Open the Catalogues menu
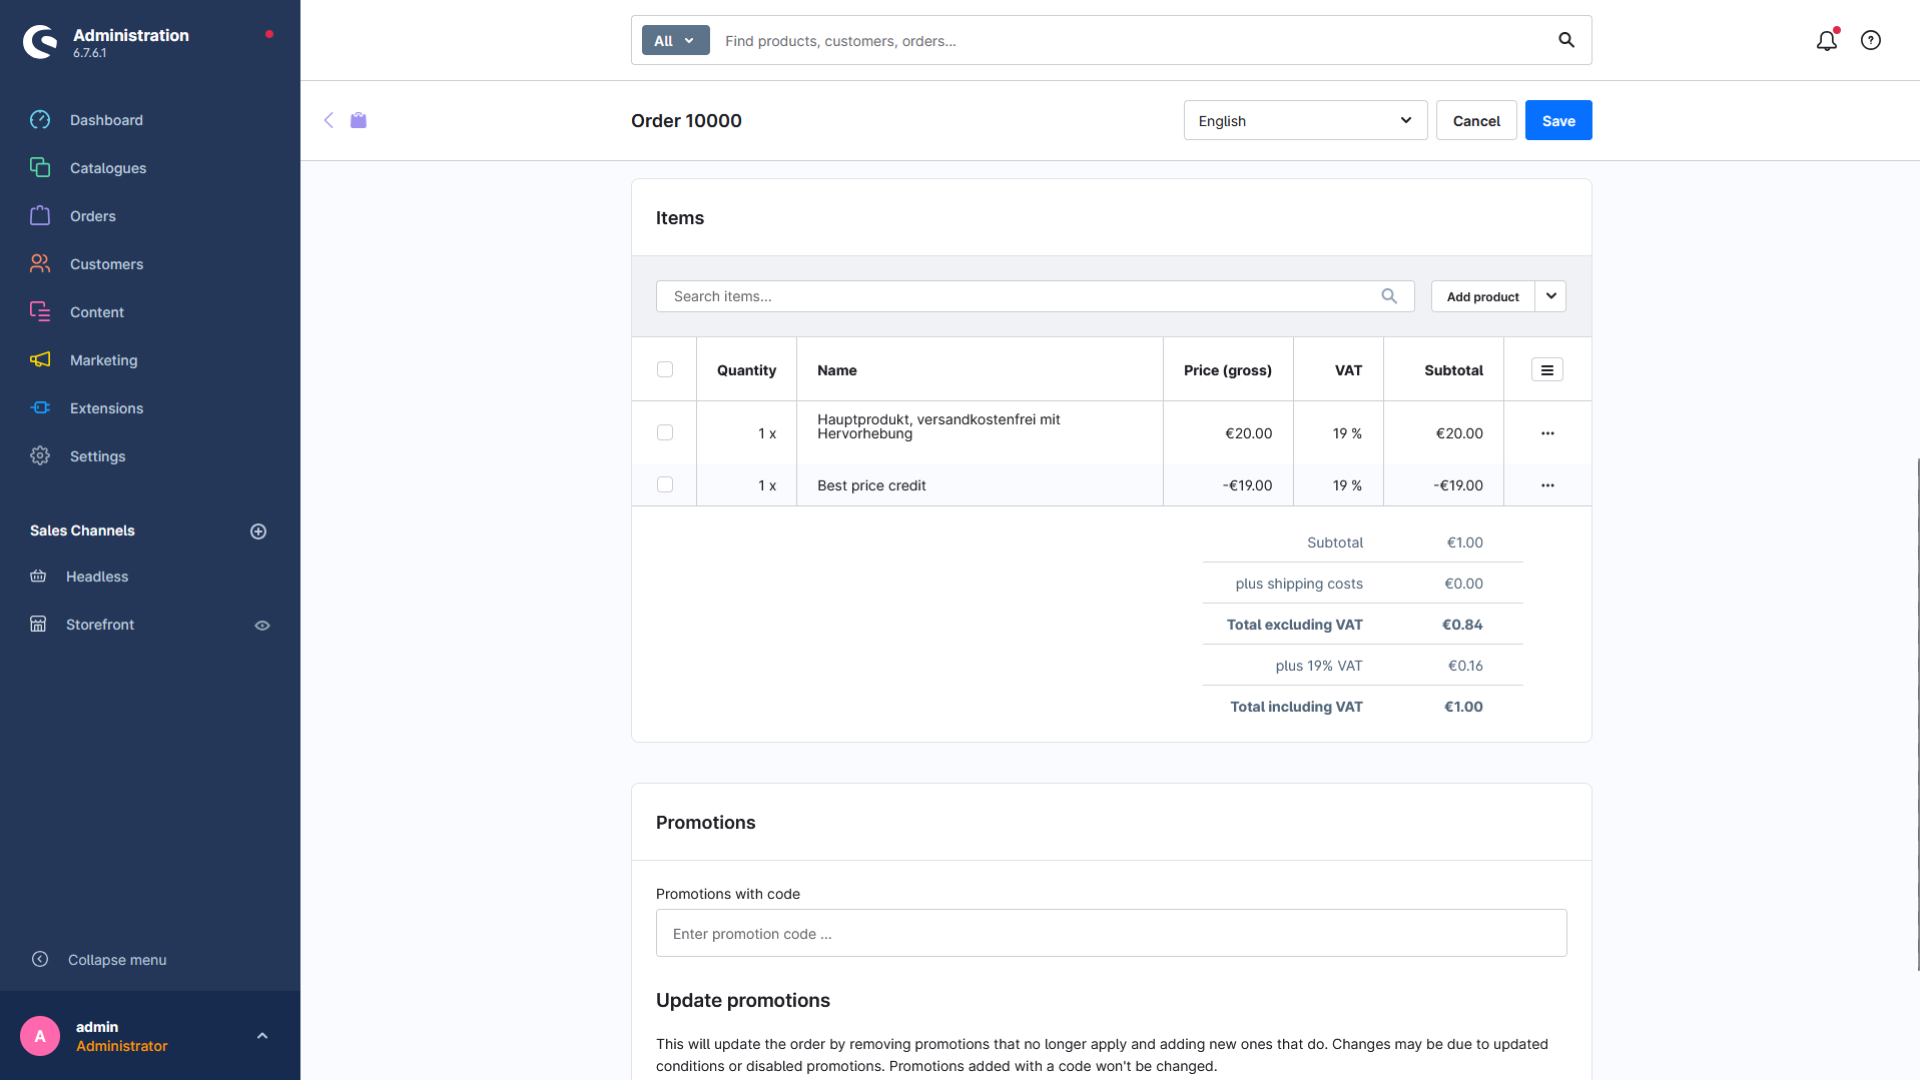1920x1080 pixels. click(x=108, y=168)
